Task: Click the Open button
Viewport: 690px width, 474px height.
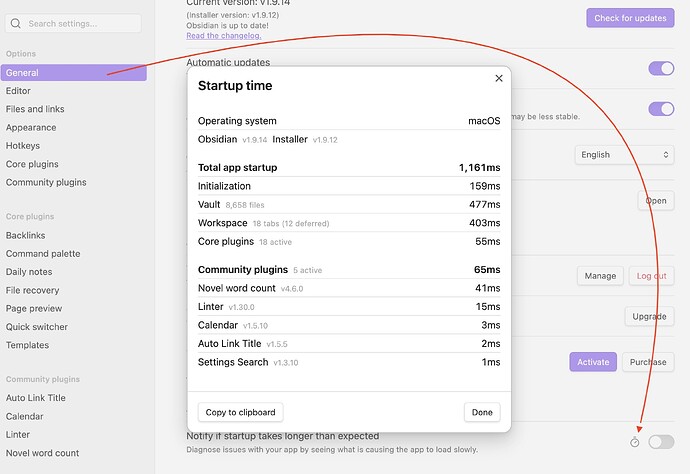Action: [x=656, y=200]
